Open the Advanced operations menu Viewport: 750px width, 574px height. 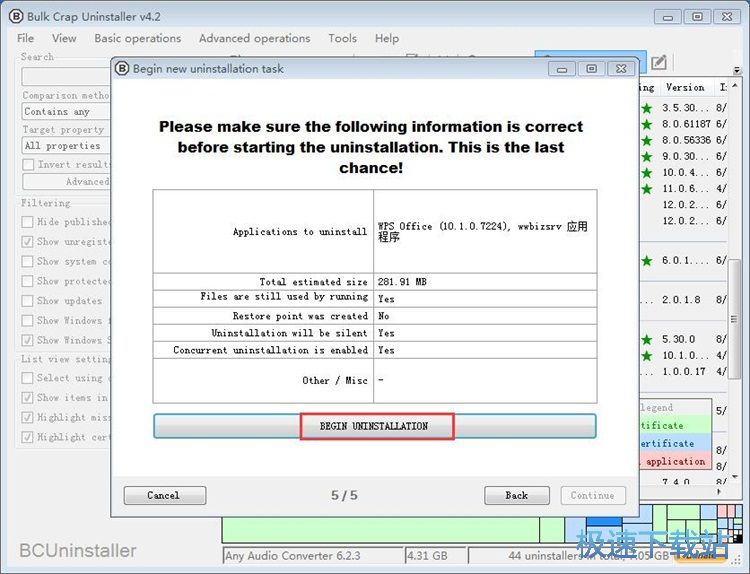[x=254, y=38]
